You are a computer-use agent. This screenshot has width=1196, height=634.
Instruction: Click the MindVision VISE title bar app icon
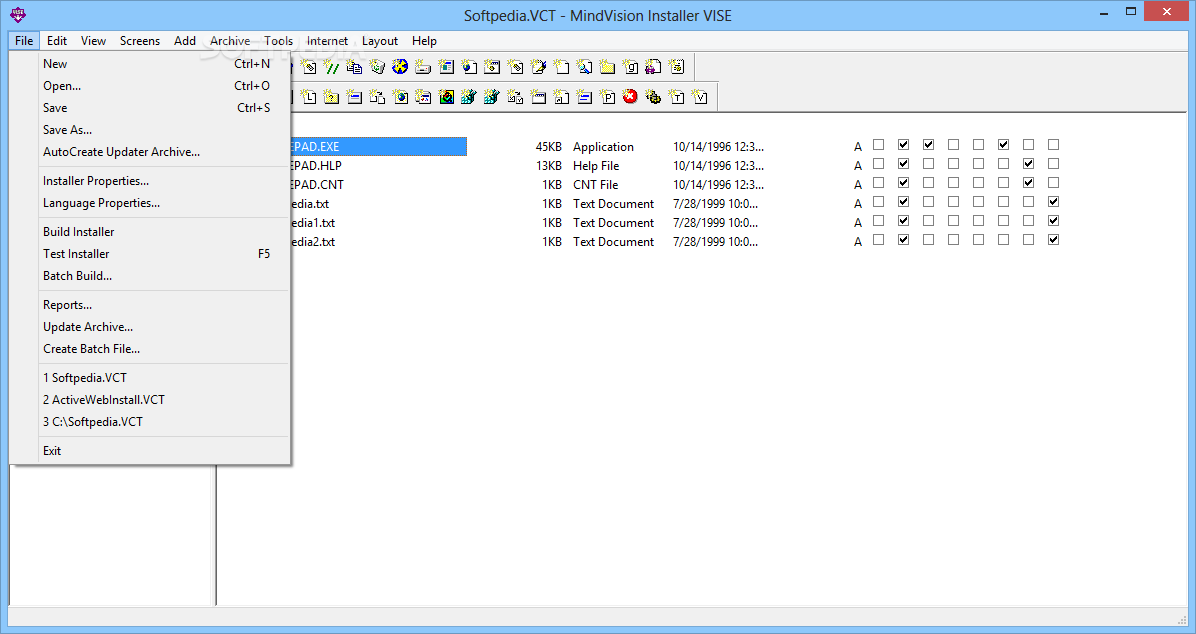[18, 14]
